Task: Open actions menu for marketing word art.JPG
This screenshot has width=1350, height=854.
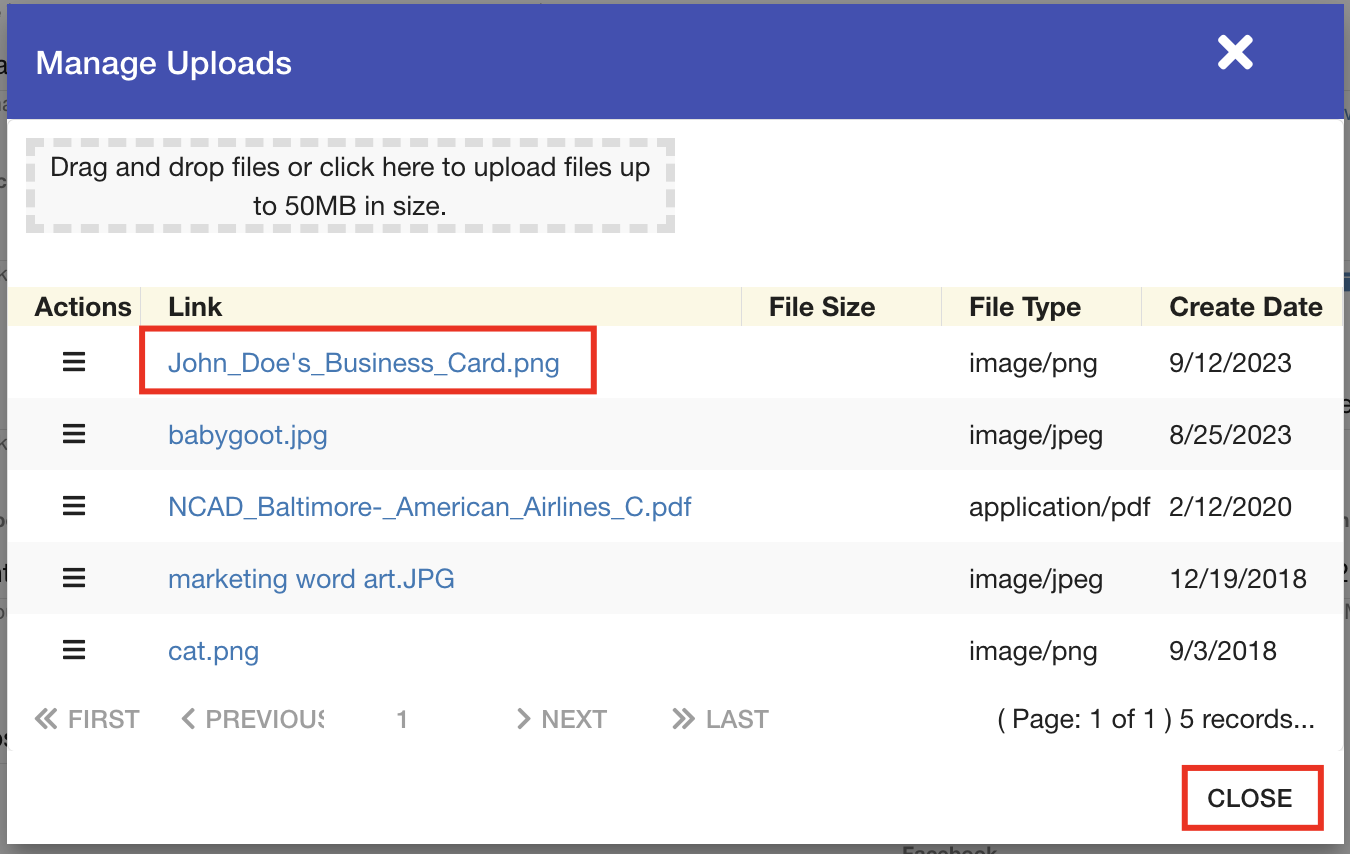Action: [x=74, y=578]
